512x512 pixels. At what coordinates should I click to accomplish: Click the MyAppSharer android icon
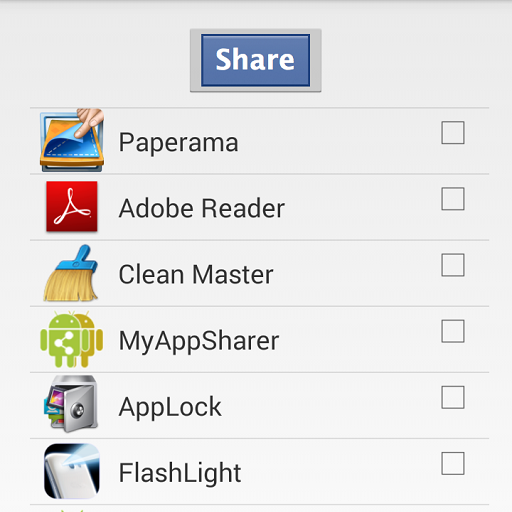point(71,339)
